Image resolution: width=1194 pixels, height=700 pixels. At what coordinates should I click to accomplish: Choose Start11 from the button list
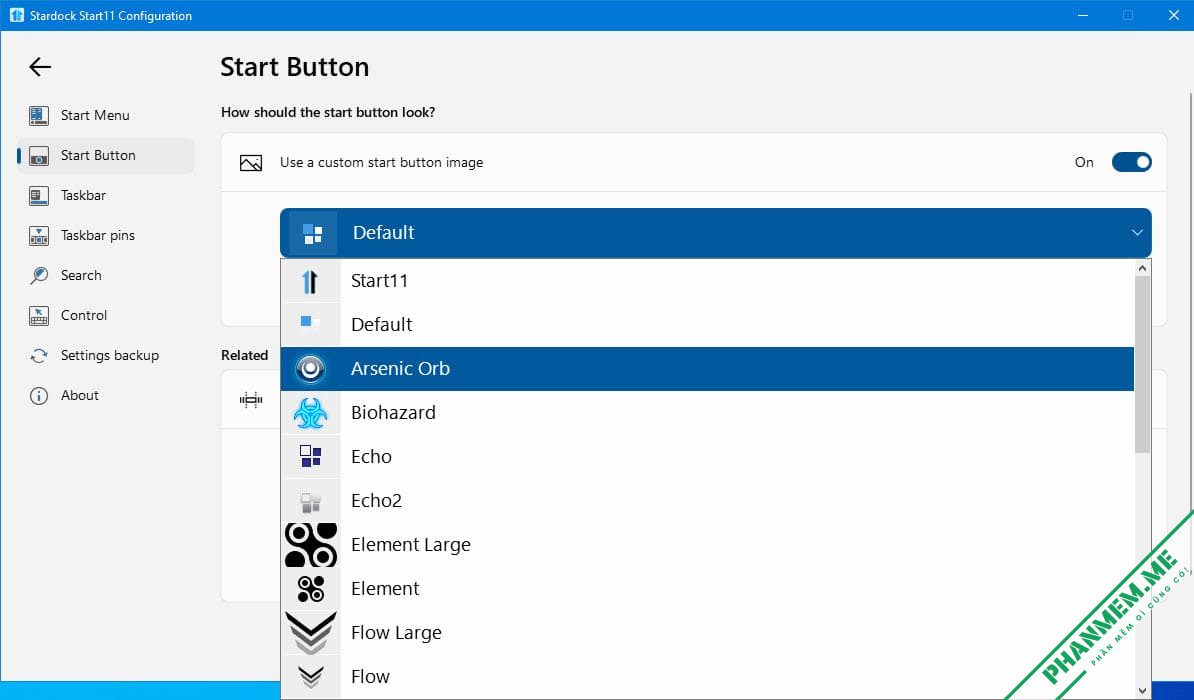707,281
